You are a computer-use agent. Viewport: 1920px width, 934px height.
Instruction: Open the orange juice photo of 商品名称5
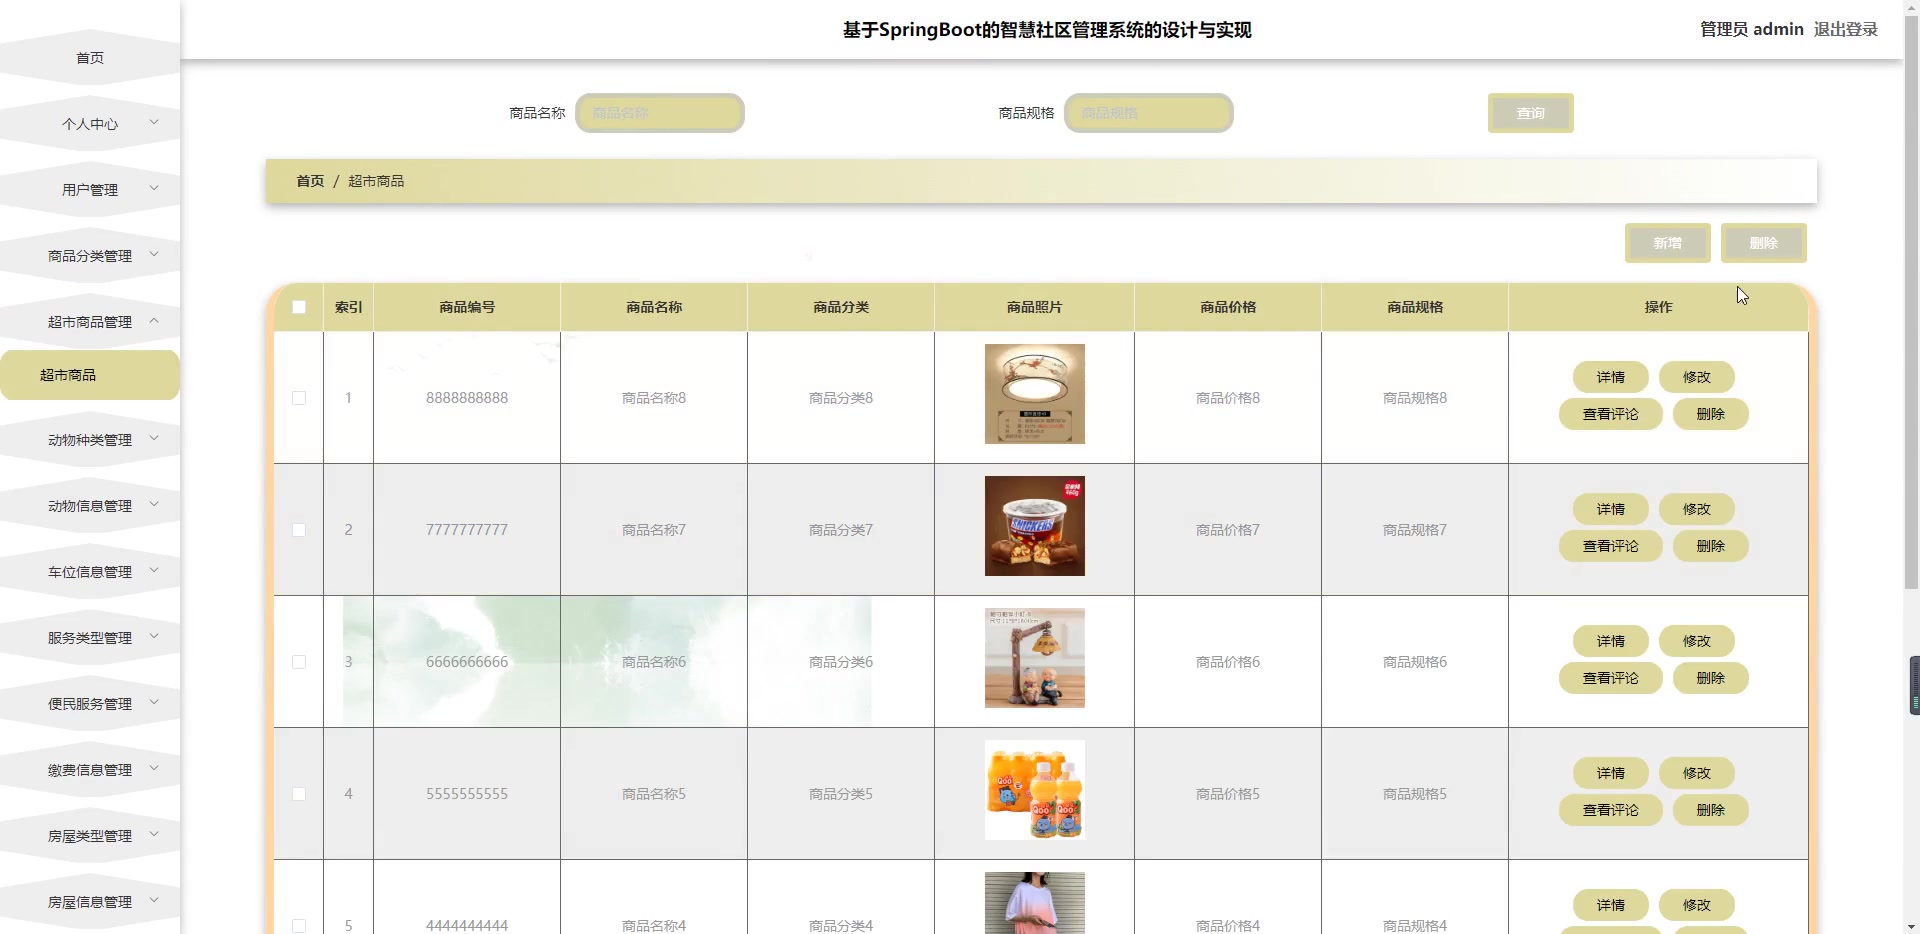tap(1035, 790)
